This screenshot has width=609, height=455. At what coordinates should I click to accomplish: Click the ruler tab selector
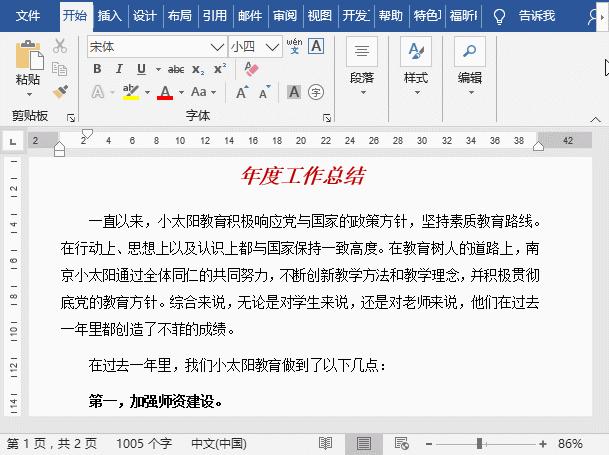(x=12, y=141)
